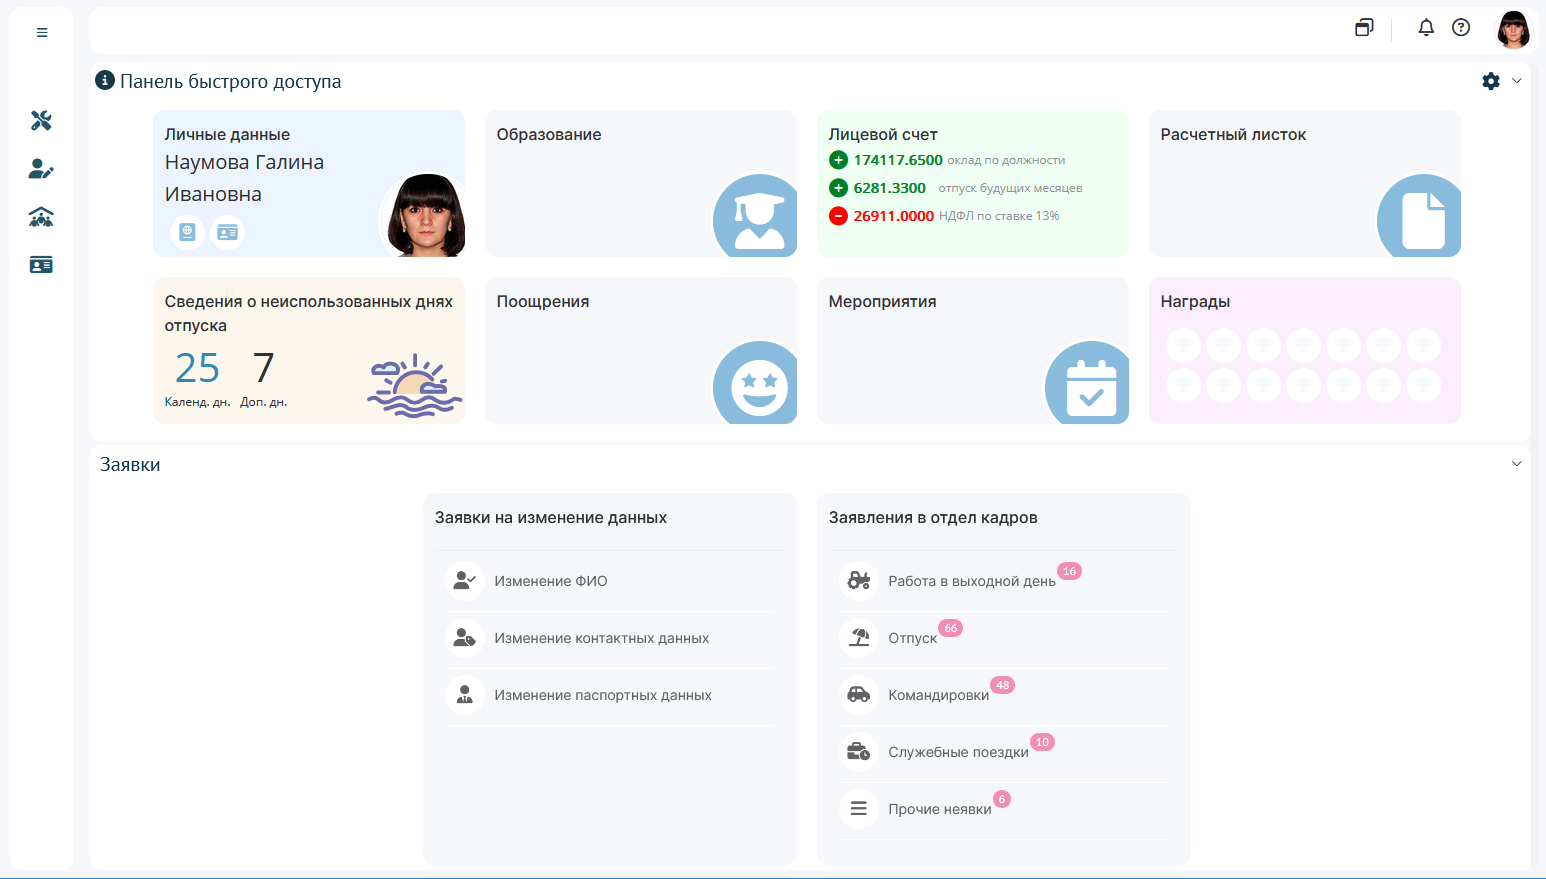Click the wrench and screwdriver tools sidebar icon
1546x879 pixels.
[x=41, y=121]
